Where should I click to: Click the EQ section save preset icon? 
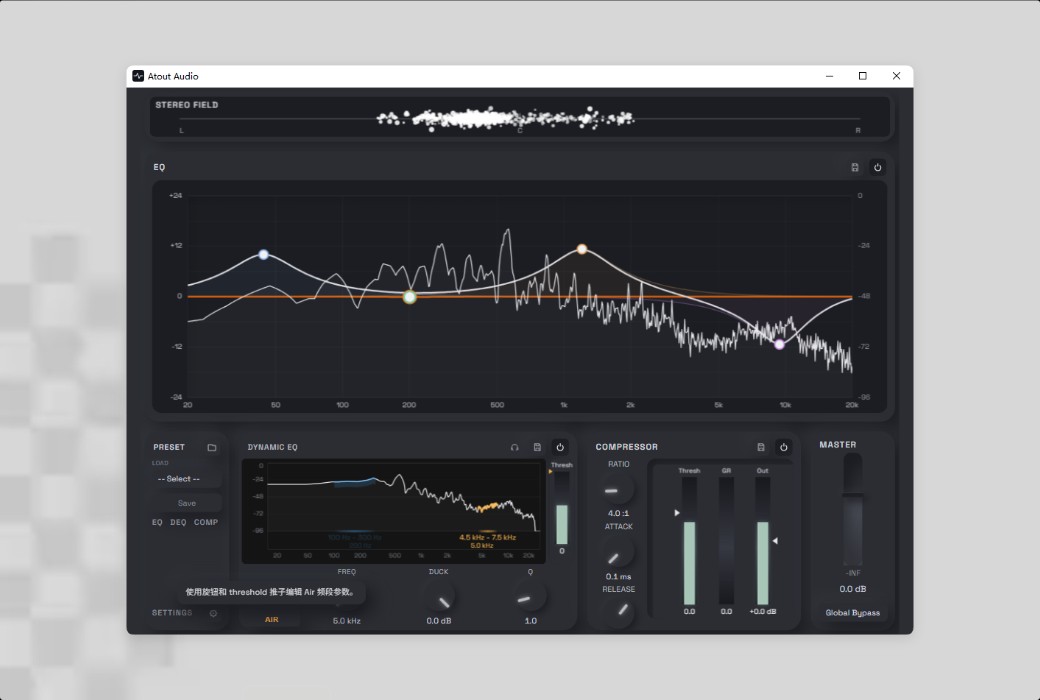(854, 167)
